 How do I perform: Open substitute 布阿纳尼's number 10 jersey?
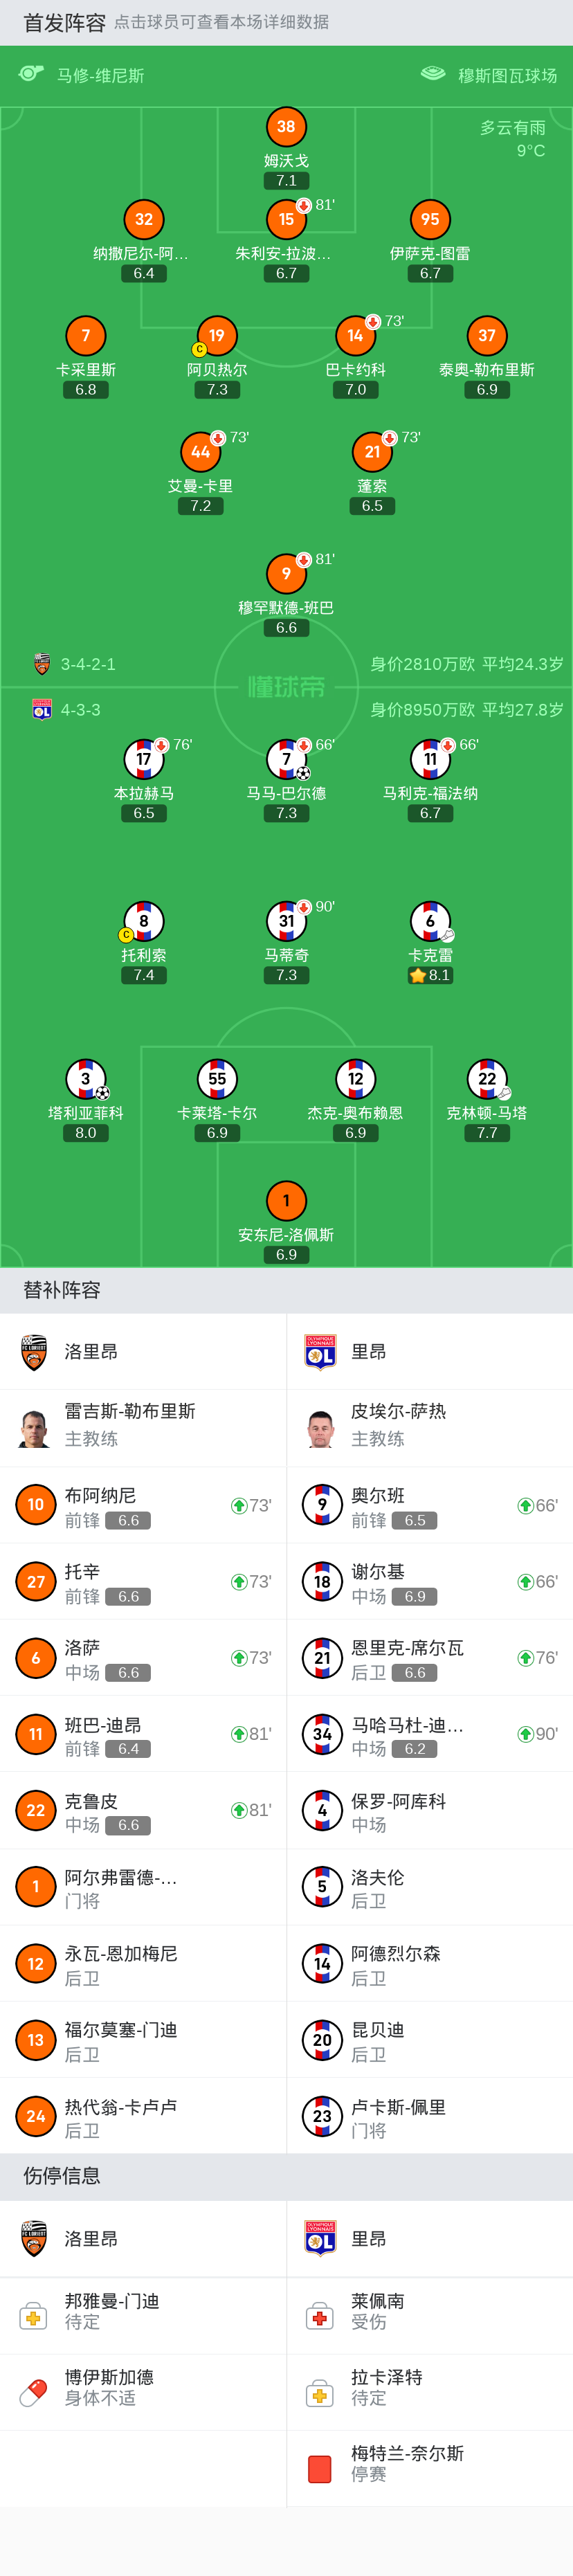coord(36,1505)
